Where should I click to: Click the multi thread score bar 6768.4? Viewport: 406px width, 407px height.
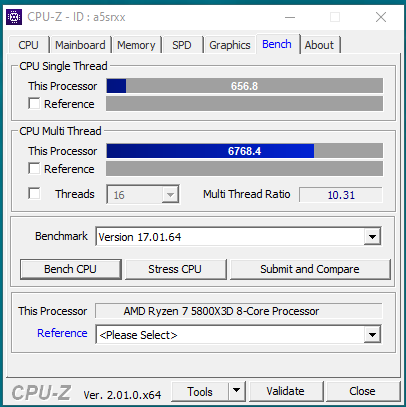click(x=244, y=151)
